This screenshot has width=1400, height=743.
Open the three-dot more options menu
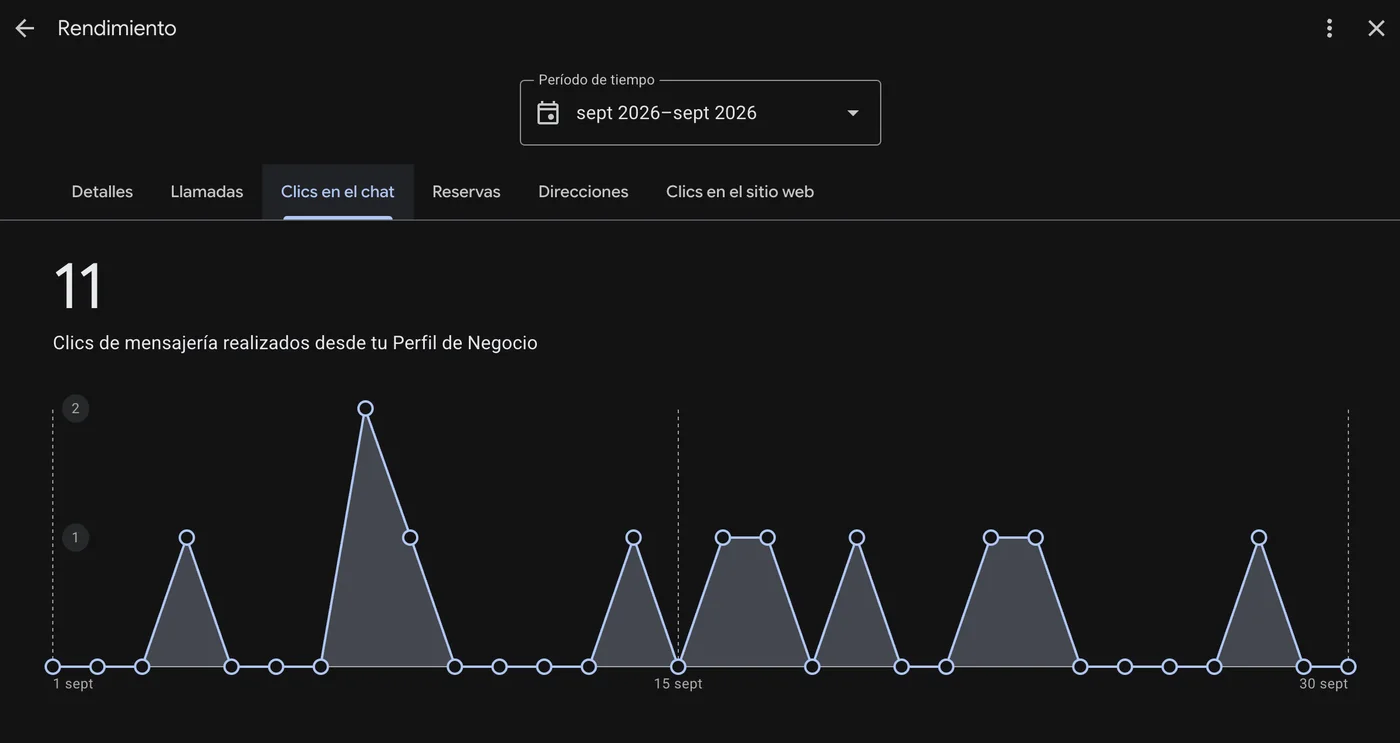(1329, 28)
